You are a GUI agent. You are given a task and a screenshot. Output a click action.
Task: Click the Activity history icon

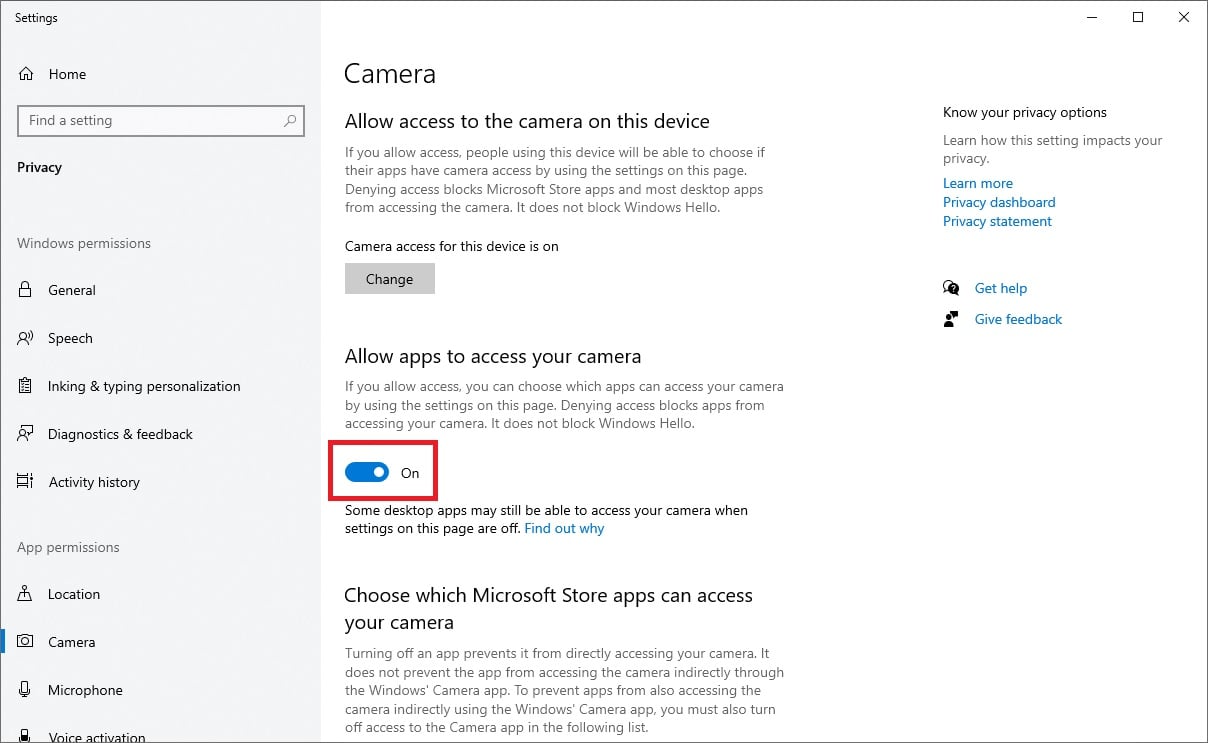pos(26,482)
